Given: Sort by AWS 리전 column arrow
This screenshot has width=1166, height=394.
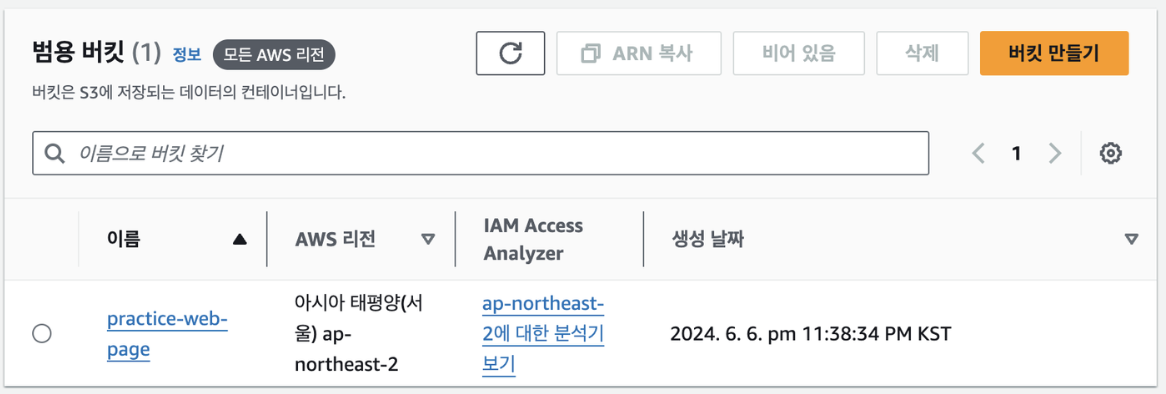Looking at the screenshot, I should coord(428,239).
